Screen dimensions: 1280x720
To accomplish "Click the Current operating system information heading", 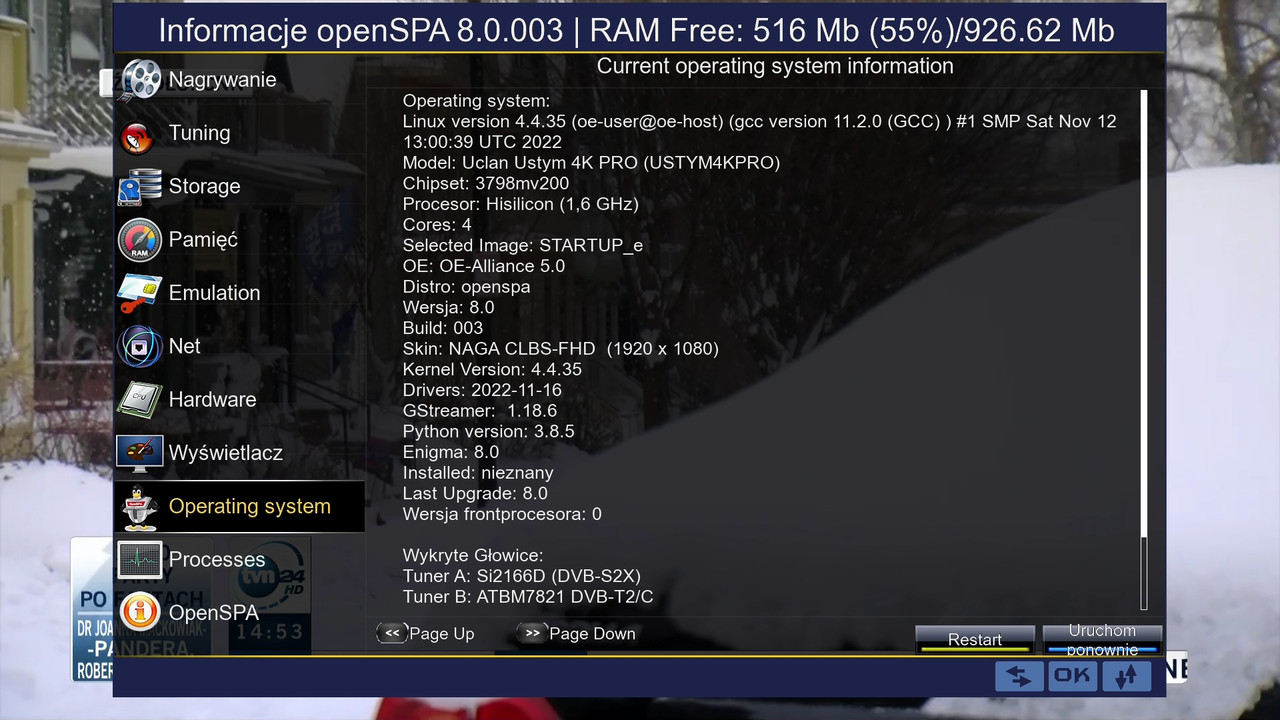I will [x=775, y=66].
